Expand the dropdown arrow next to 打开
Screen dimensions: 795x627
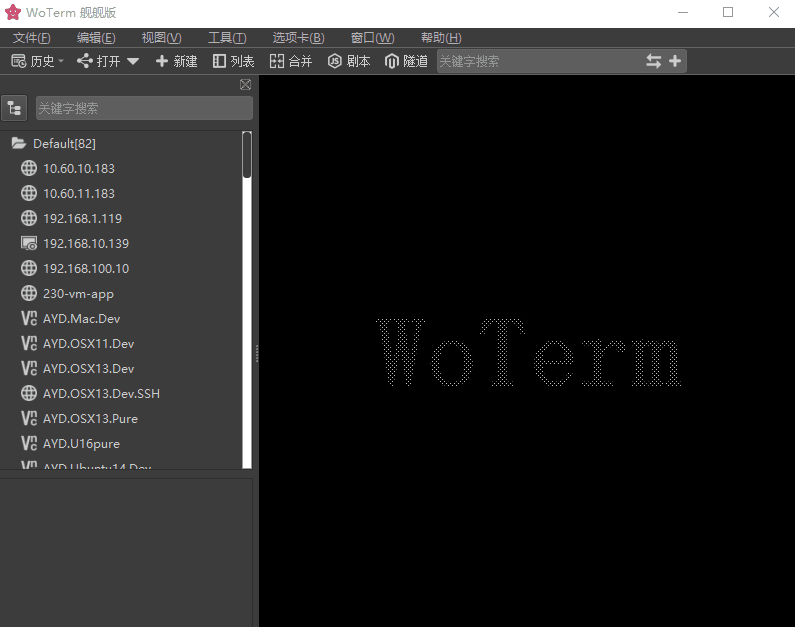click(133, 61)
